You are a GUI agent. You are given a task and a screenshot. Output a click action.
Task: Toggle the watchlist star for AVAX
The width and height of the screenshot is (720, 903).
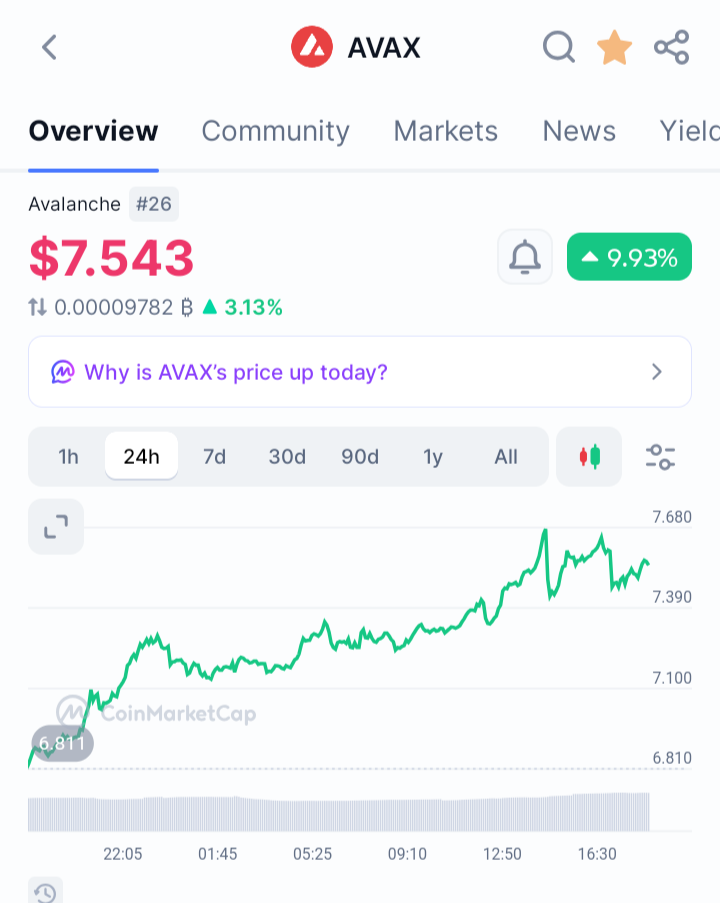[615, 47]
